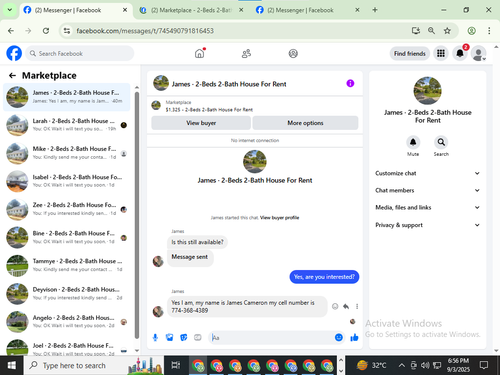Viewport: 500px width, 375px height.
Task: Expand Media, files and links section
Action: tap(427, 207)
